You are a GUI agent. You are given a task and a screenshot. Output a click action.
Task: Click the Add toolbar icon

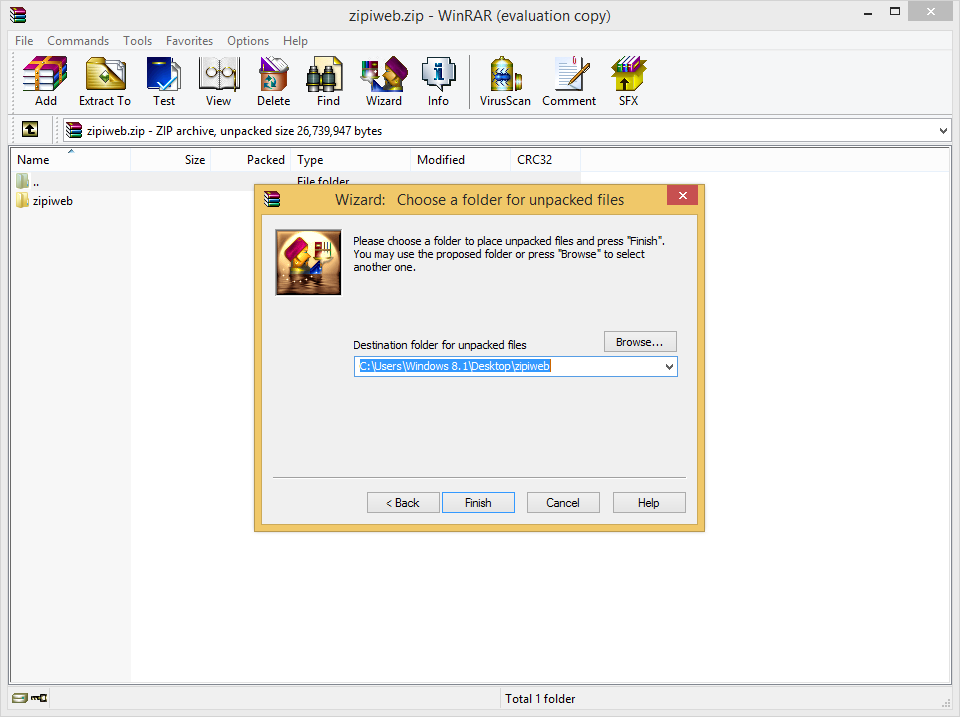click(x=45, y=81)
